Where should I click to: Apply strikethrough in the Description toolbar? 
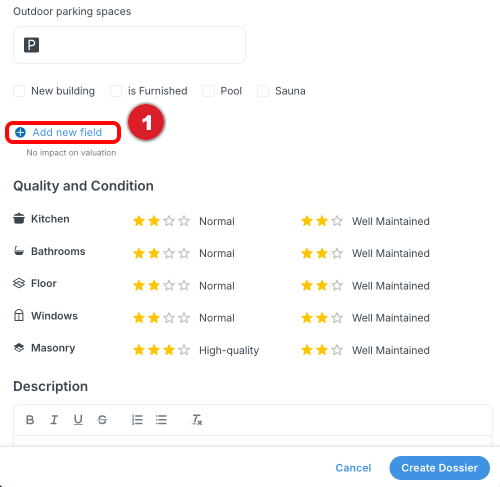102,420
